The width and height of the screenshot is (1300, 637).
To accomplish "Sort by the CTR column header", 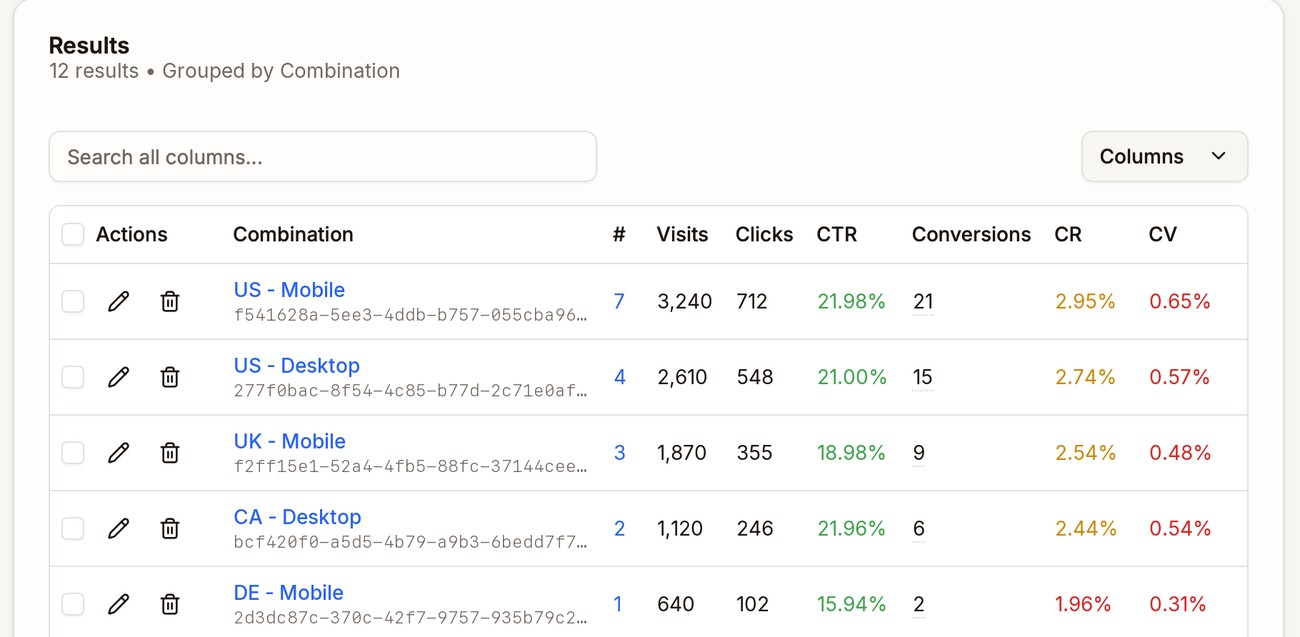I will pyautogui.click(x=837, y=234).
